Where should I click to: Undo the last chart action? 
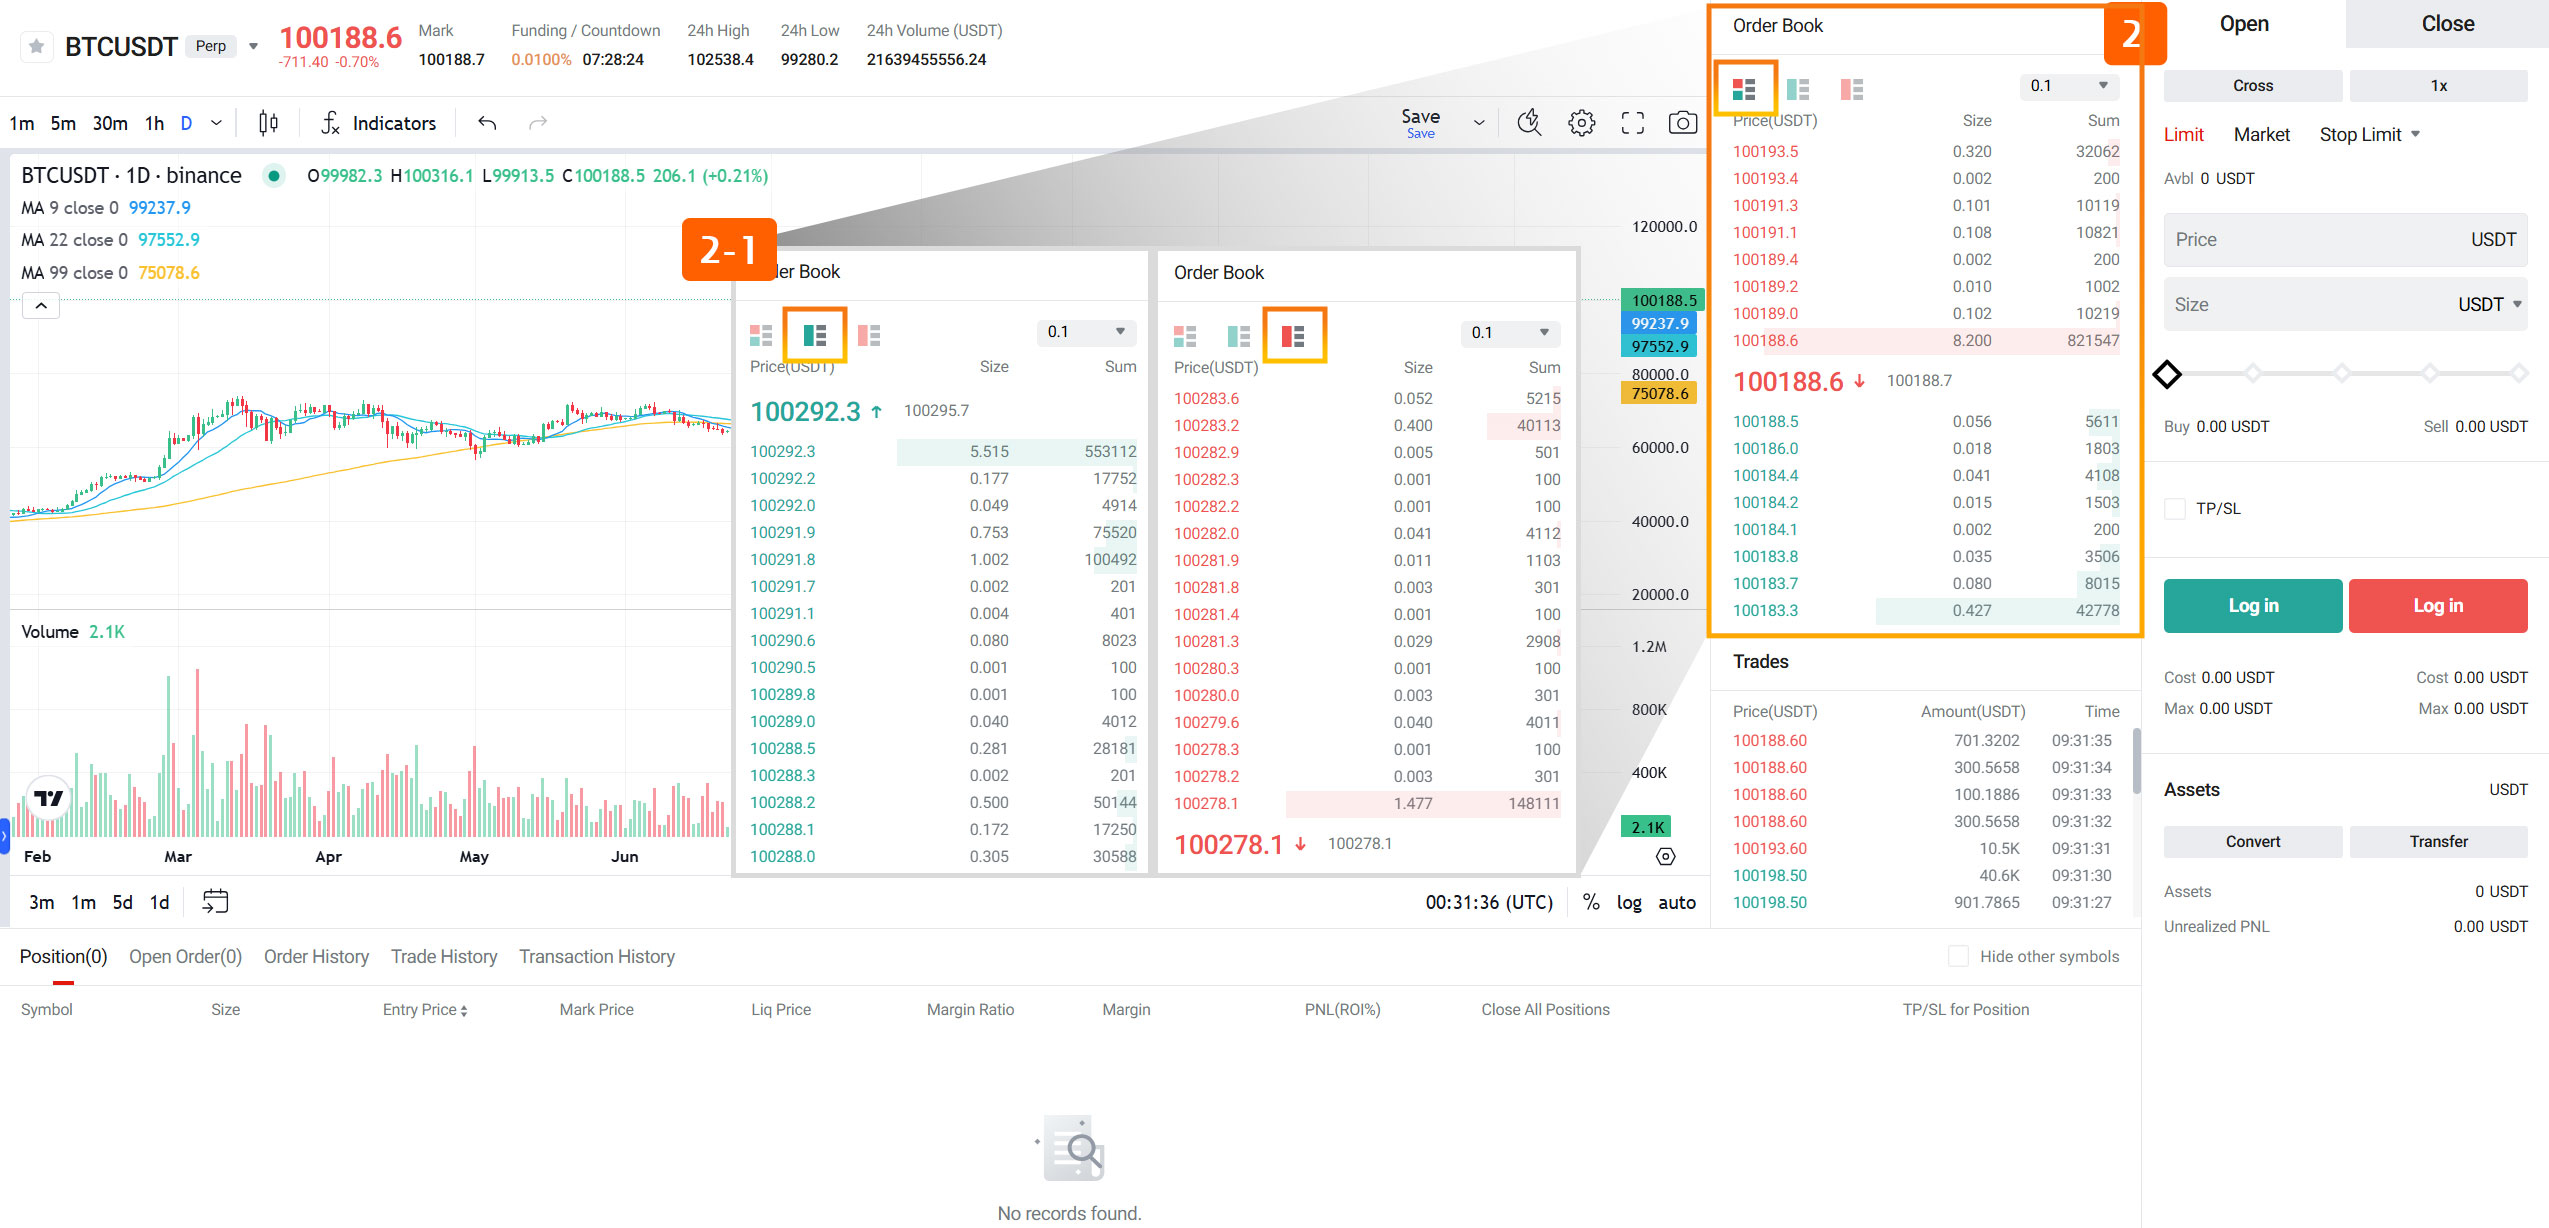point(487,123)
